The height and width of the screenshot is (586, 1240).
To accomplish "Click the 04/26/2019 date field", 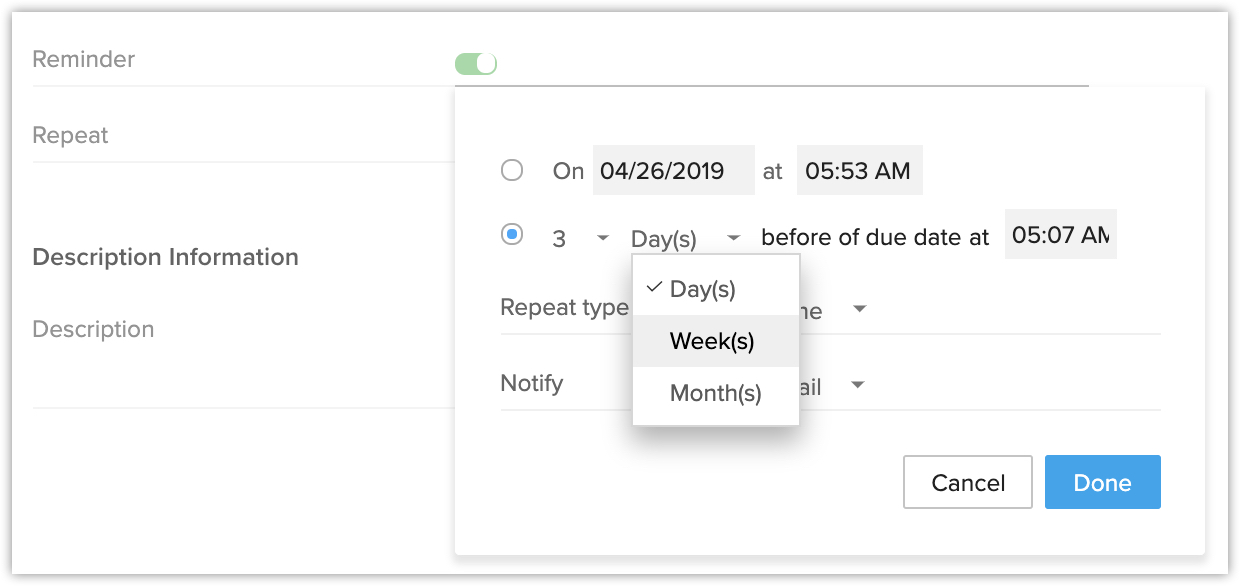I will coord(673,171).
